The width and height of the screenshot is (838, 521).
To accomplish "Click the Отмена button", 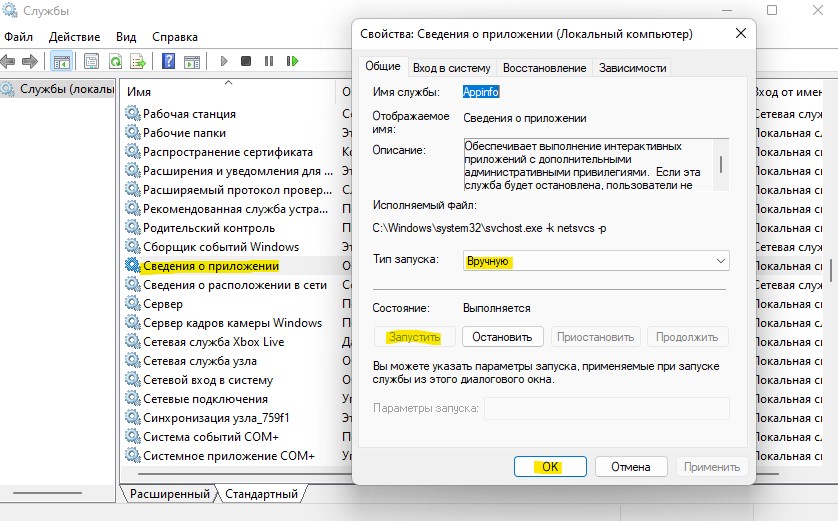I will (631, 466).
